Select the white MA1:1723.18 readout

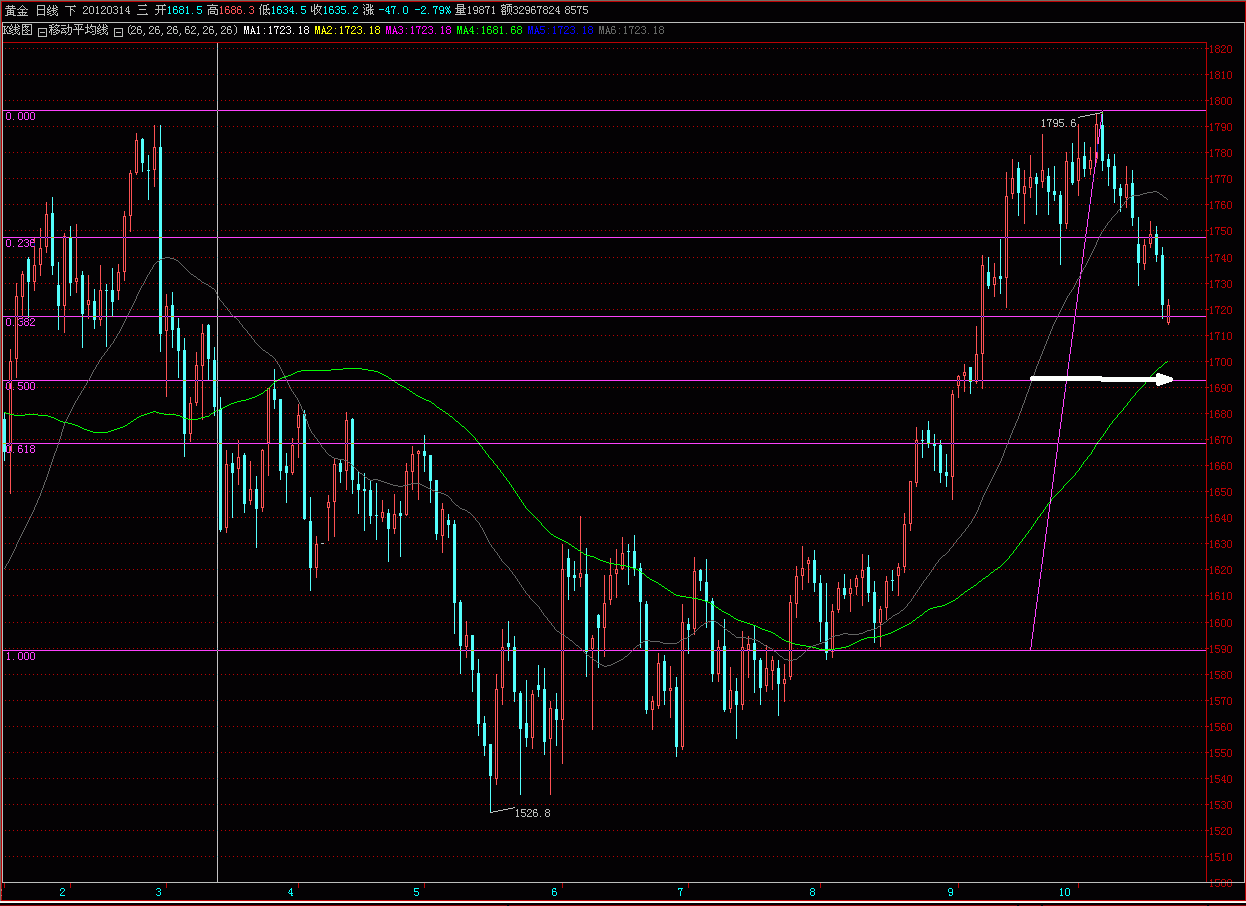click(276, 31)
